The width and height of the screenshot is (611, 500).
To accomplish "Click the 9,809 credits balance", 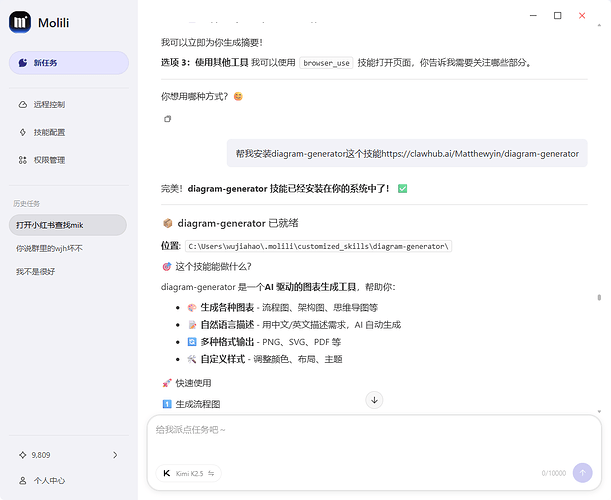I will click(x=41, y=455).
